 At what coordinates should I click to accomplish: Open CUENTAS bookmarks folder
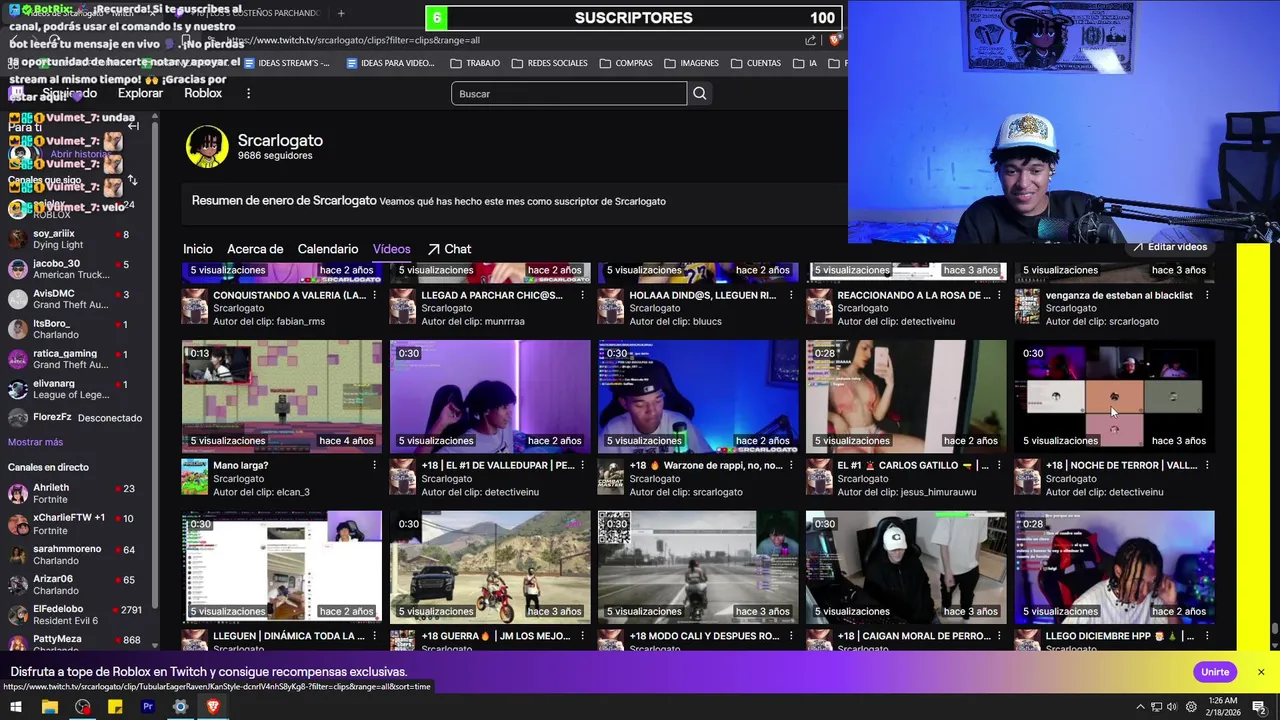756,63
